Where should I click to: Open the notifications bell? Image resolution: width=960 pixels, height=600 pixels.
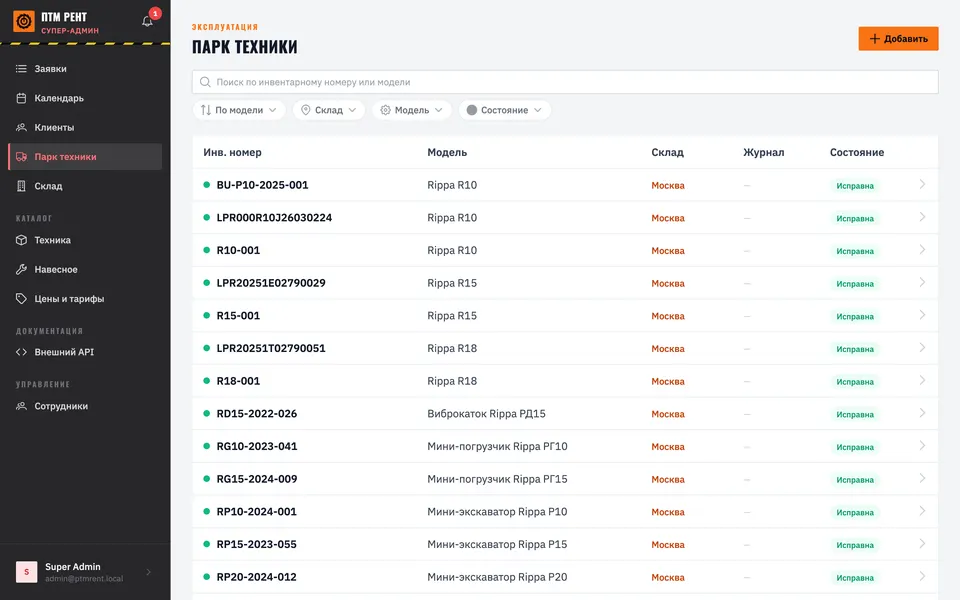tap(148, 21)
